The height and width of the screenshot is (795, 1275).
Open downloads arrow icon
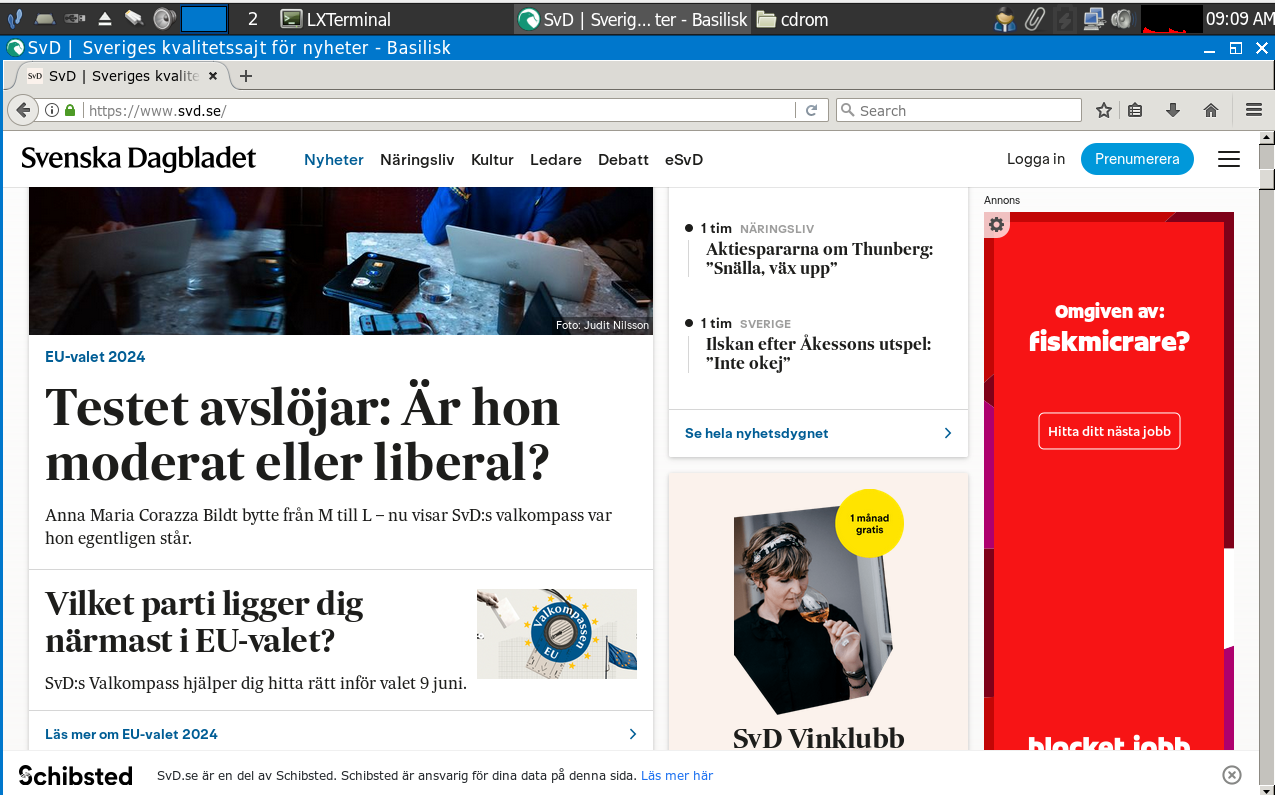coord(1173,111)
